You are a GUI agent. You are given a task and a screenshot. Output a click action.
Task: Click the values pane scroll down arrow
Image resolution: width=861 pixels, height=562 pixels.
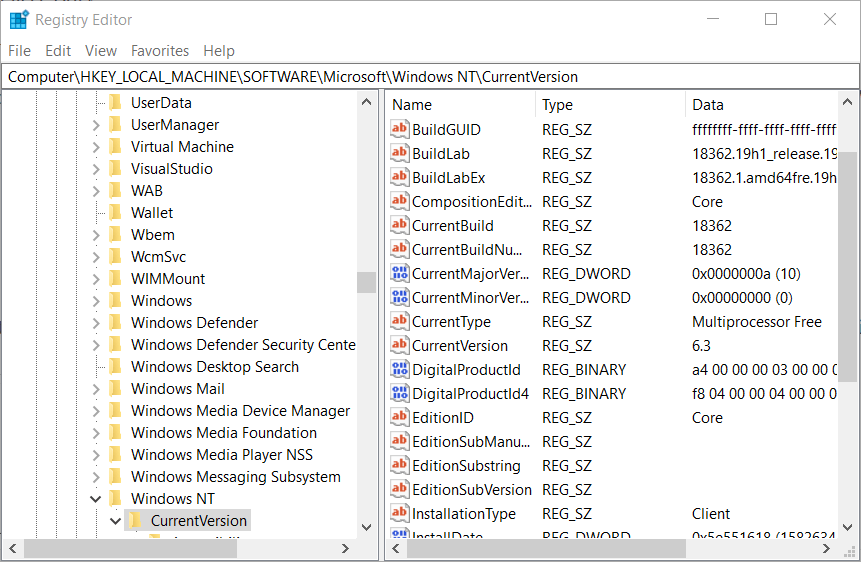pyautogui.click(x=847, y=527)
